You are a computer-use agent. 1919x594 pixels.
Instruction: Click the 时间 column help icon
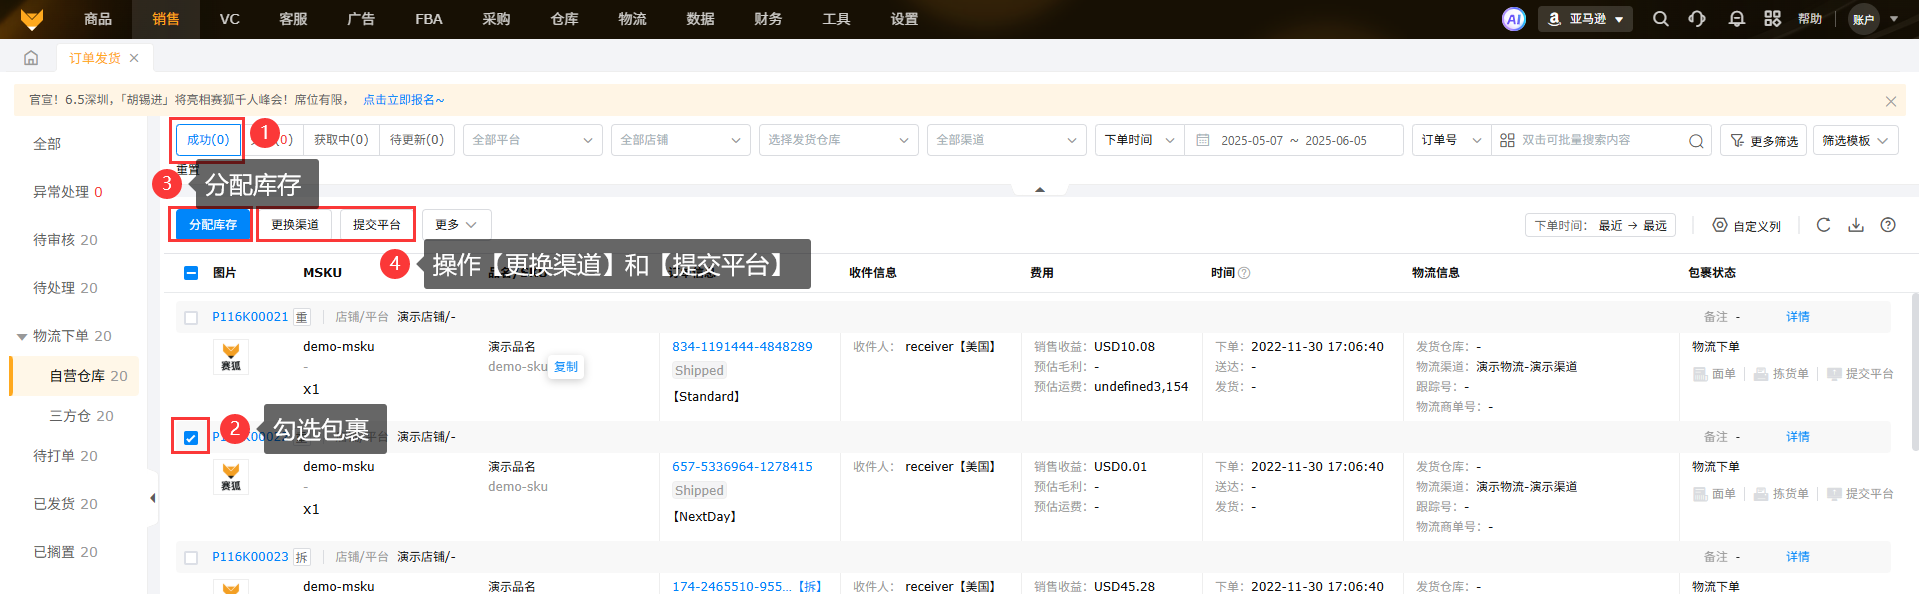tap(1244, 273)
